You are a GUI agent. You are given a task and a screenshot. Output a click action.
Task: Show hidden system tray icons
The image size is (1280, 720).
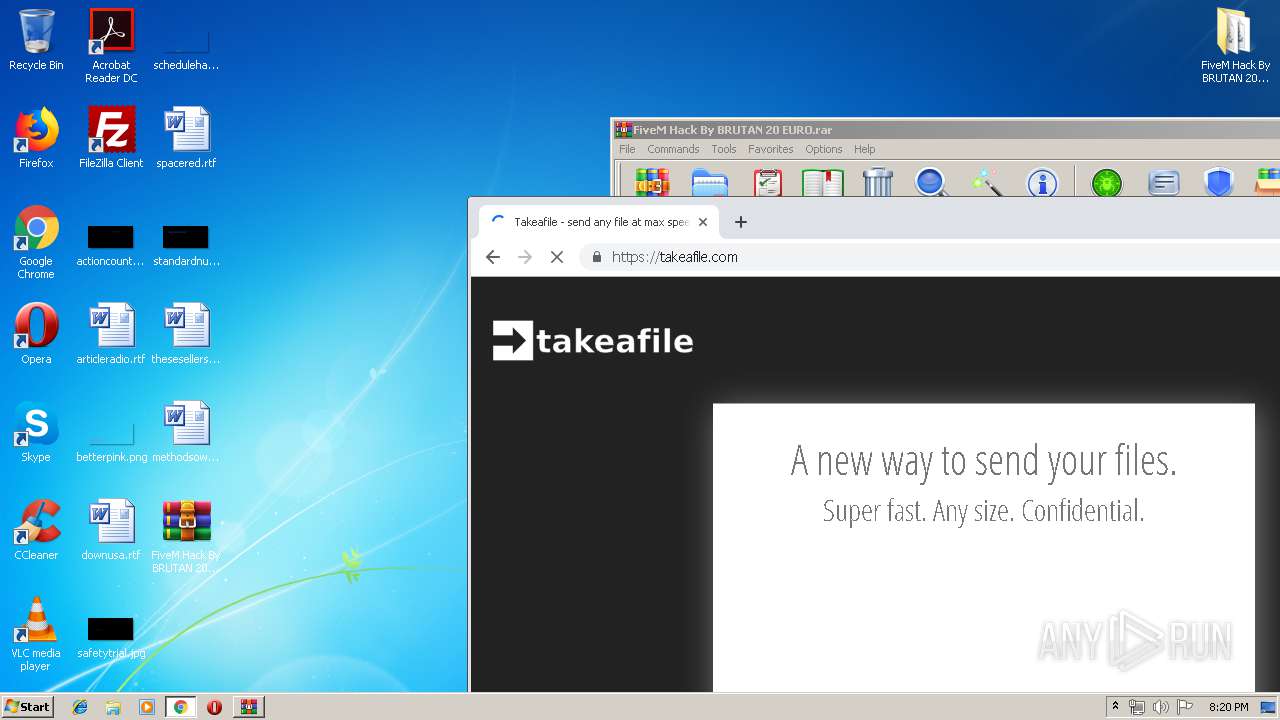coord(1115,707)
